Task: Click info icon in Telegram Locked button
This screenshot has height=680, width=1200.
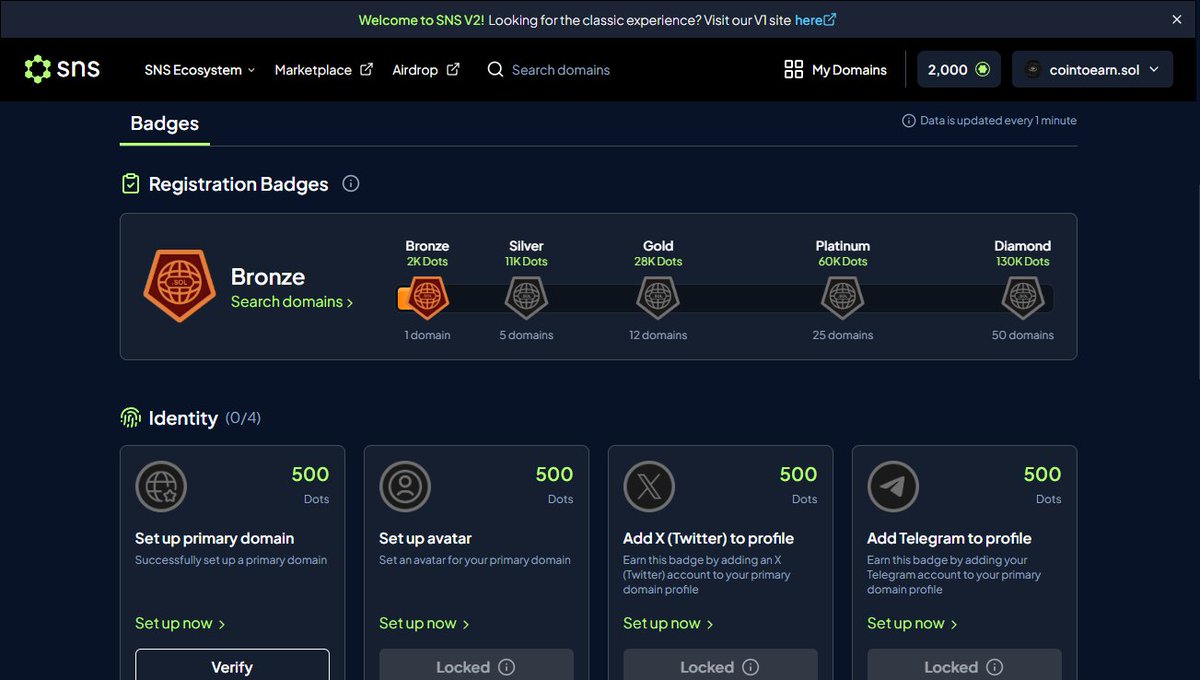Action: (995, 667)
